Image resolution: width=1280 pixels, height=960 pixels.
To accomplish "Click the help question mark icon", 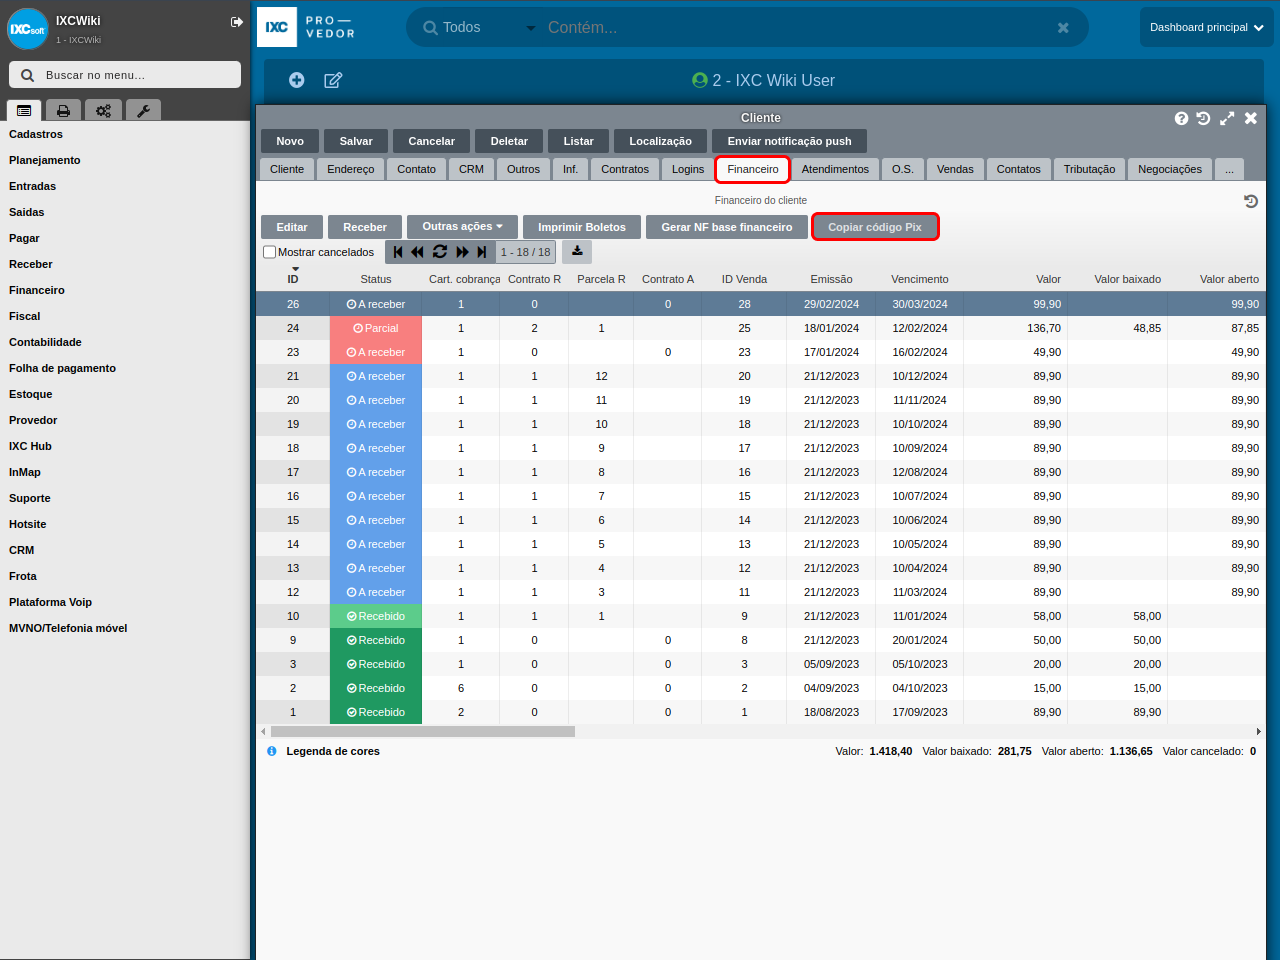I will (x=1181, y=118).
